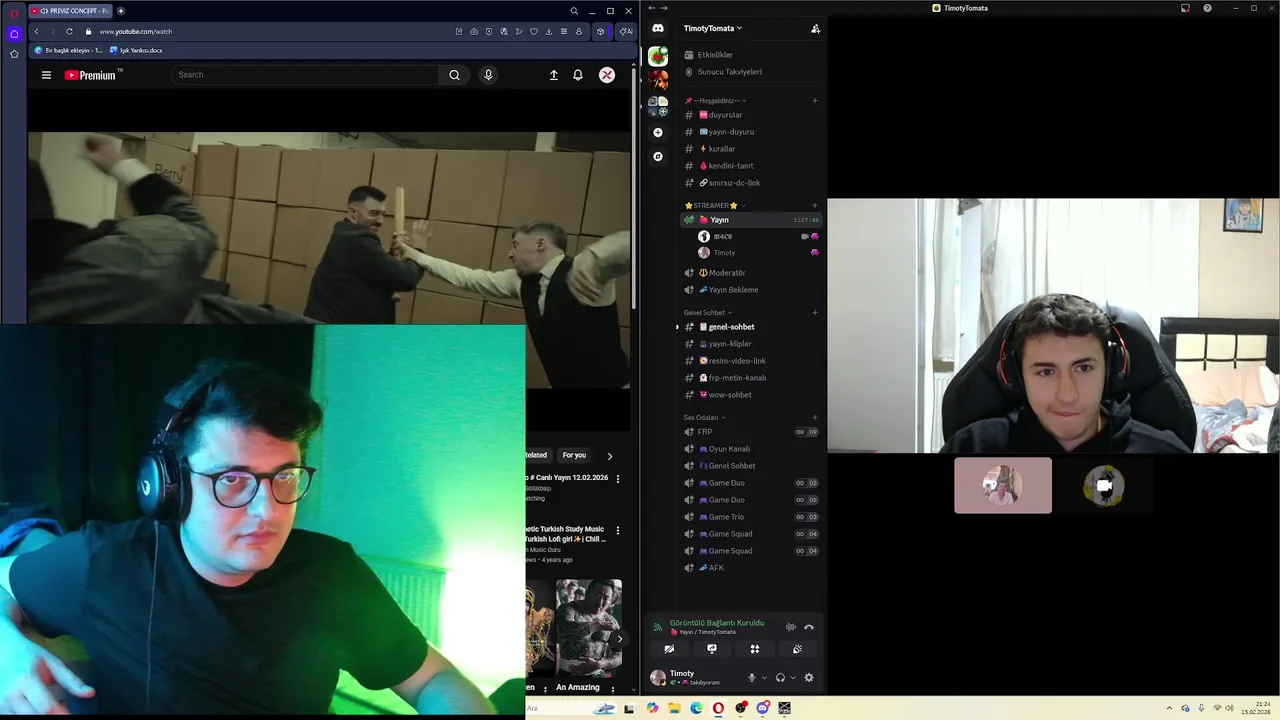Open File Explorer in Windows taskbar
Screen dimensions: 1280x720
(x=674, y=708)
